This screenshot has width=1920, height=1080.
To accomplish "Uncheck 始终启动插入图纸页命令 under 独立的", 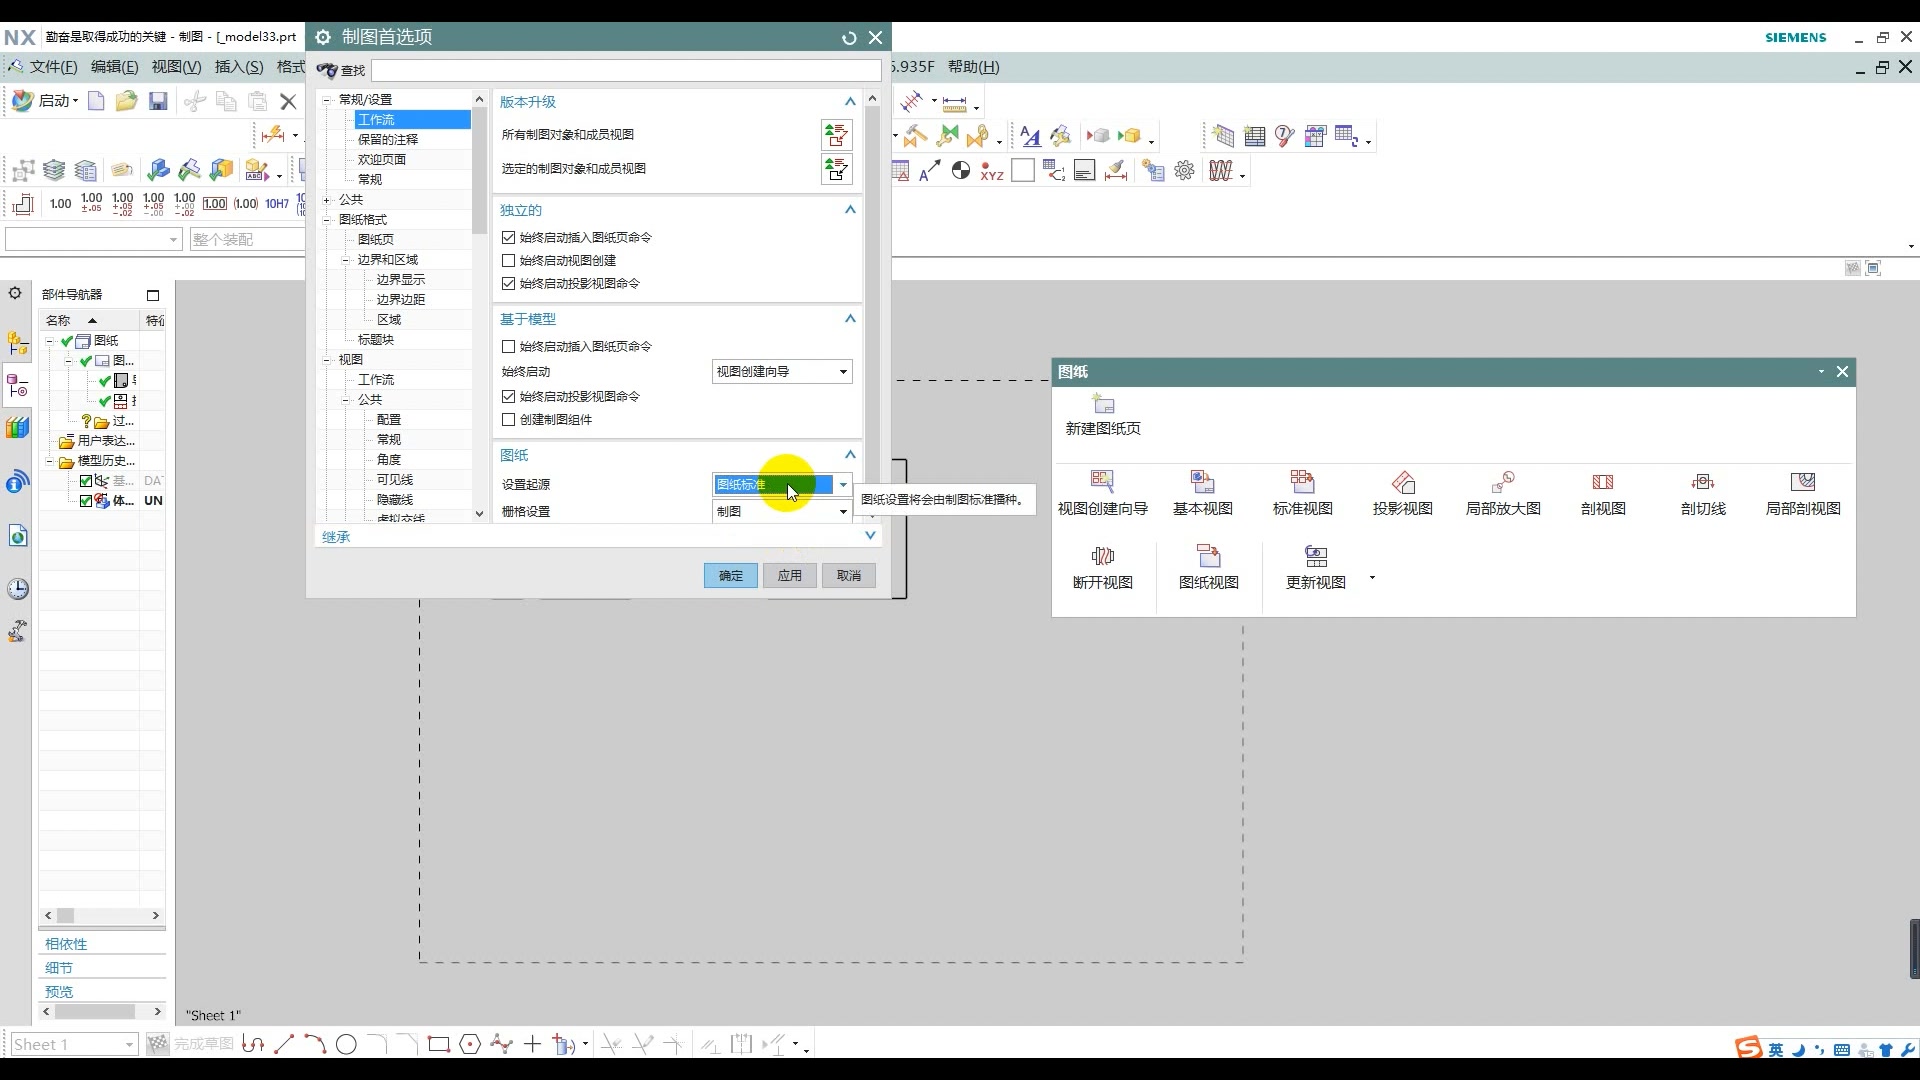I will pos(509,238).
